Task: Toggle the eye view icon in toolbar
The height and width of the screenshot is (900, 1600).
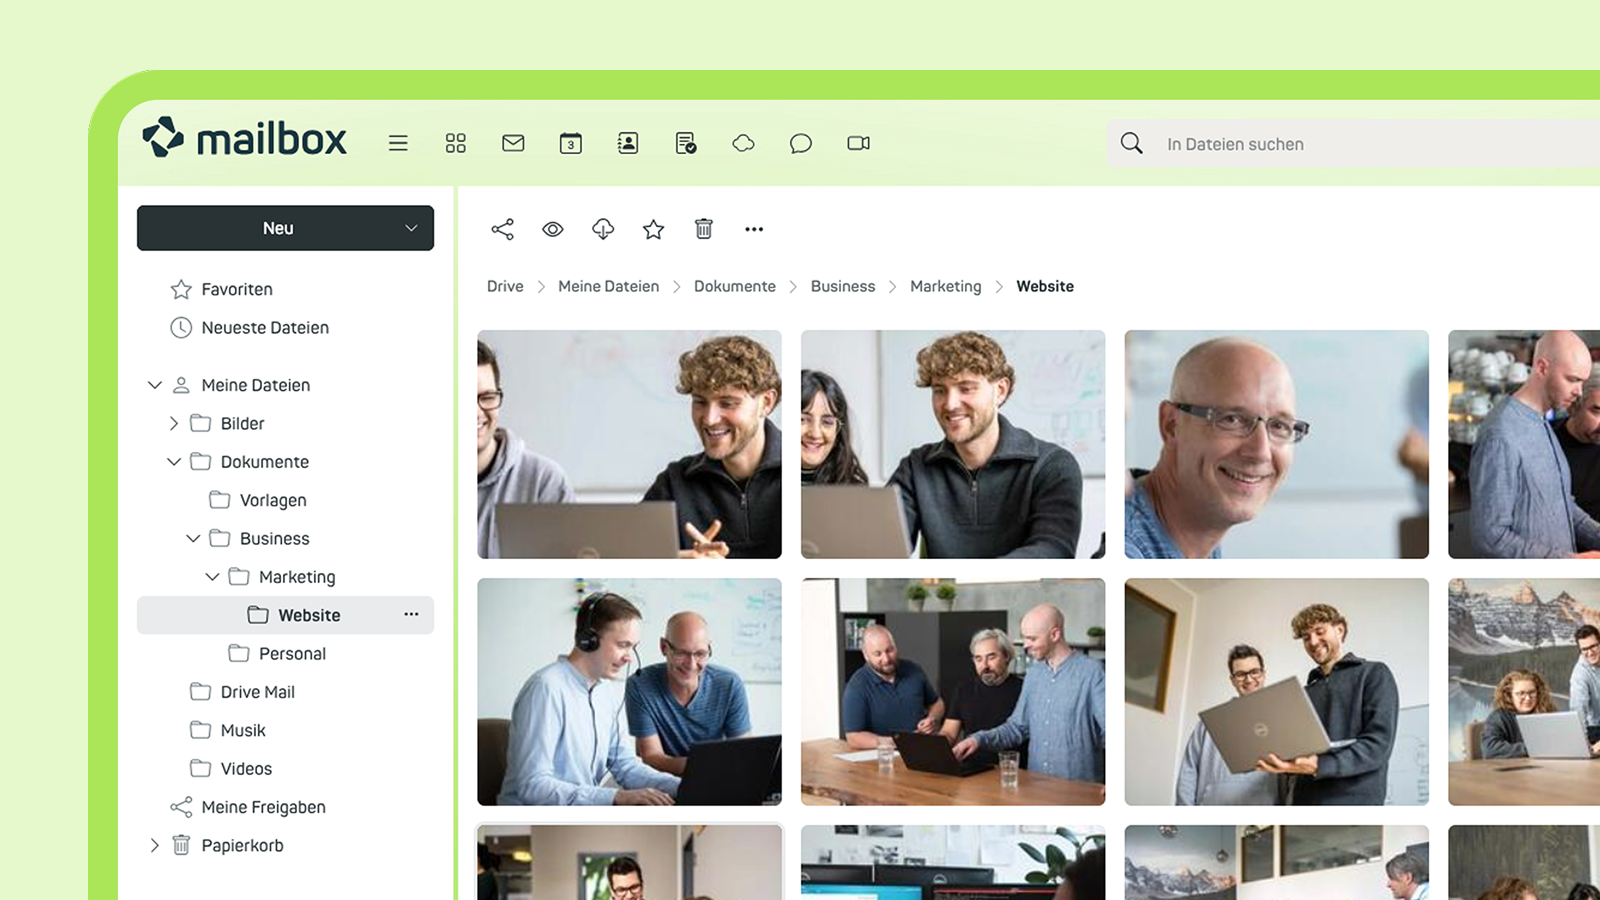Action: [x=553, y=229]
